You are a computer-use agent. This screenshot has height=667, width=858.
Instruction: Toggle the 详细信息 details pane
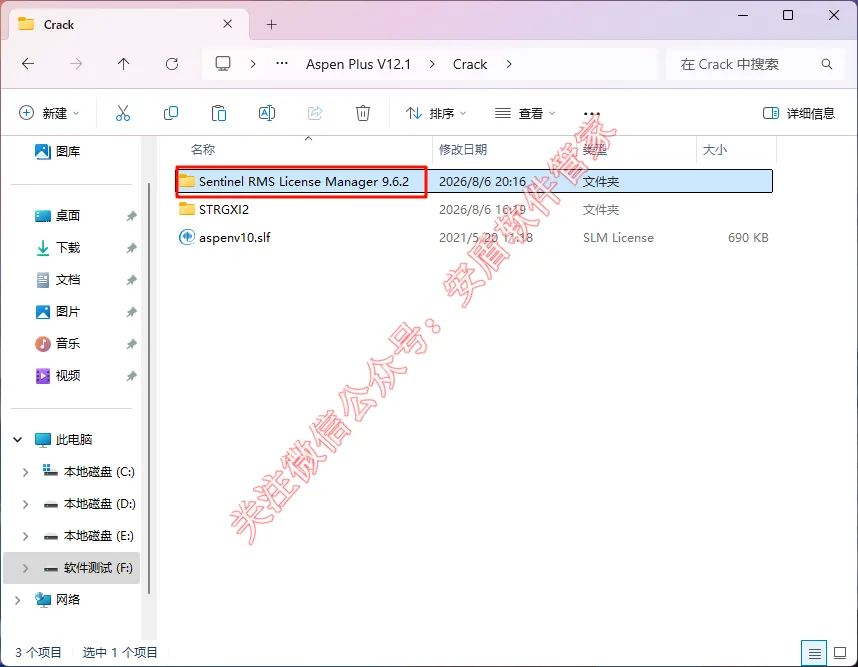tap(799, 113)
